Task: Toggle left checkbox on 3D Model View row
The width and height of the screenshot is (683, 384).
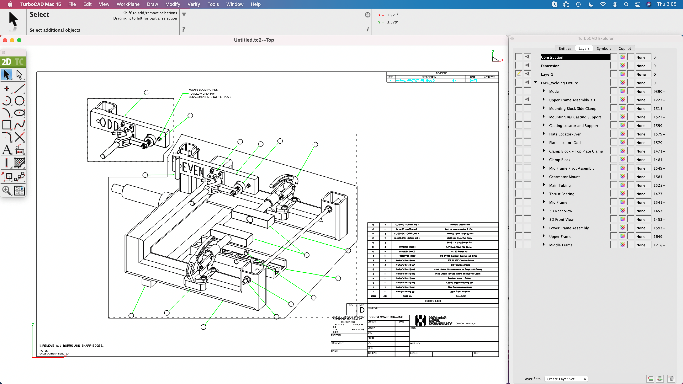Action: [518, 219]
